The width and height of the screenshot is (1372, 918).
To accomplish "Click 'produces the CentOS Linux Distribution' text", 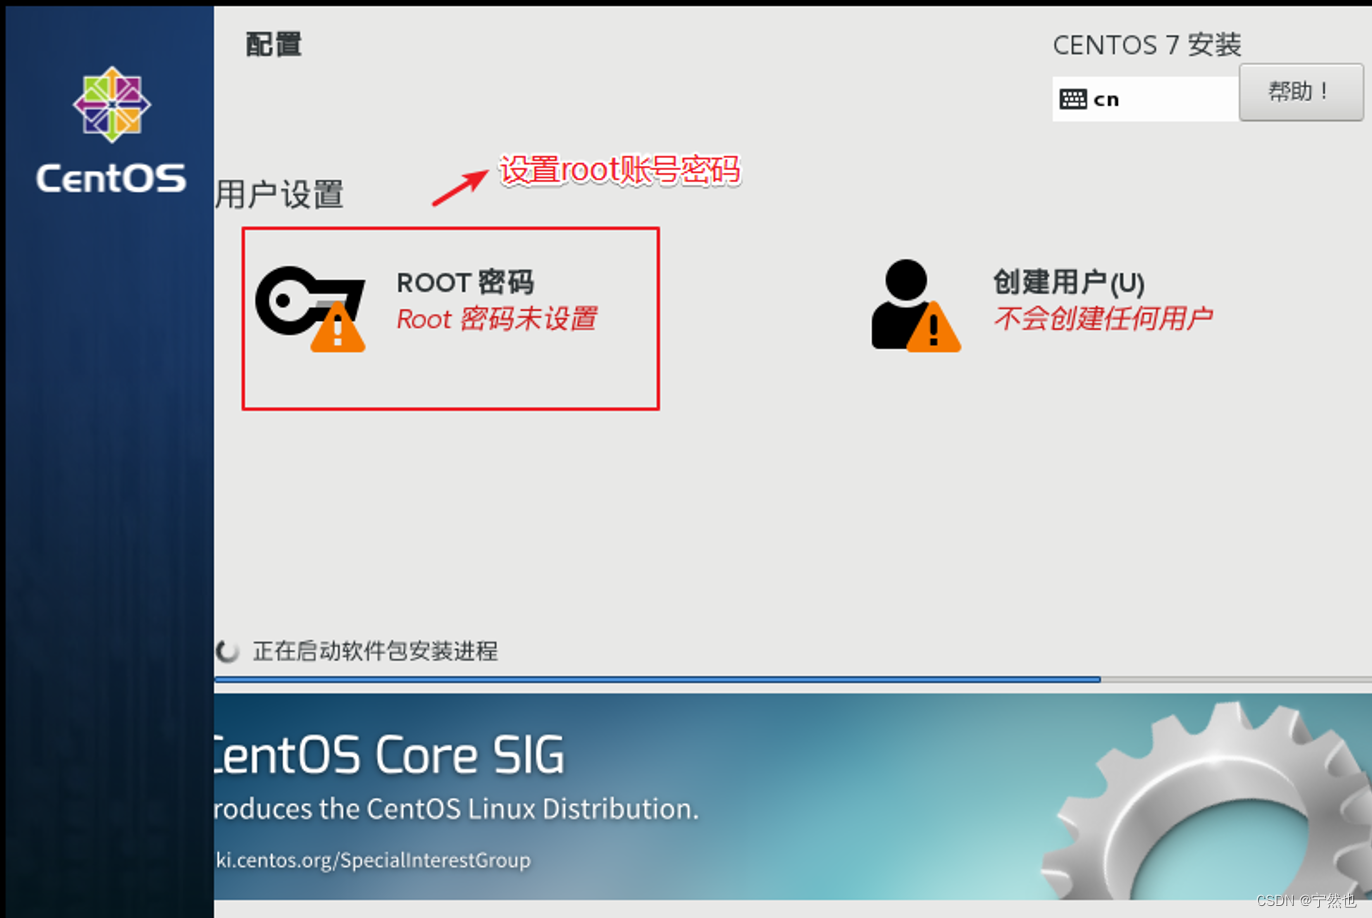I will pos(457,808).
